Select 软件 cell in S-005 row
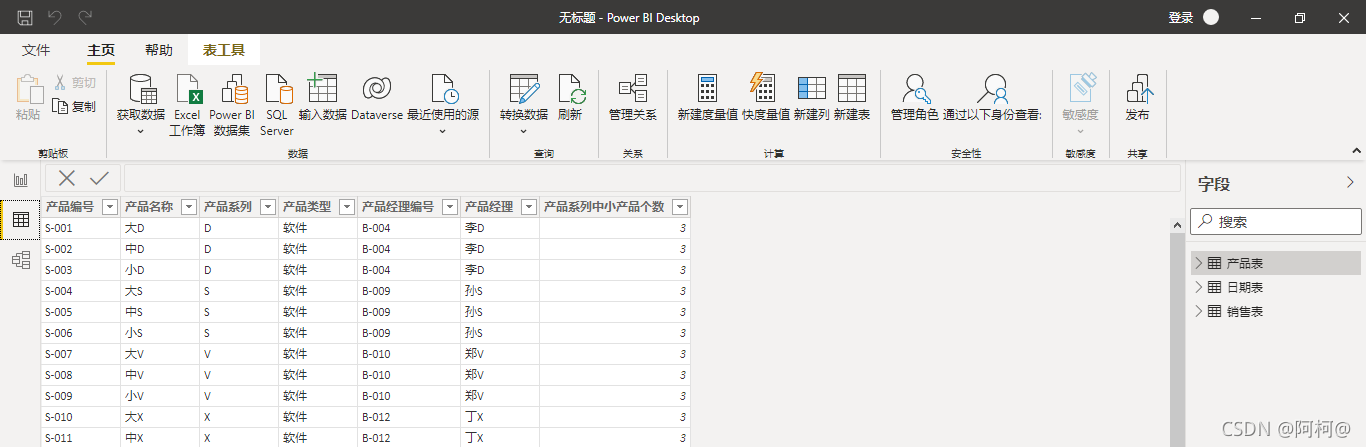Screen dimensions: 1366x447 click(x=318, y=312)
